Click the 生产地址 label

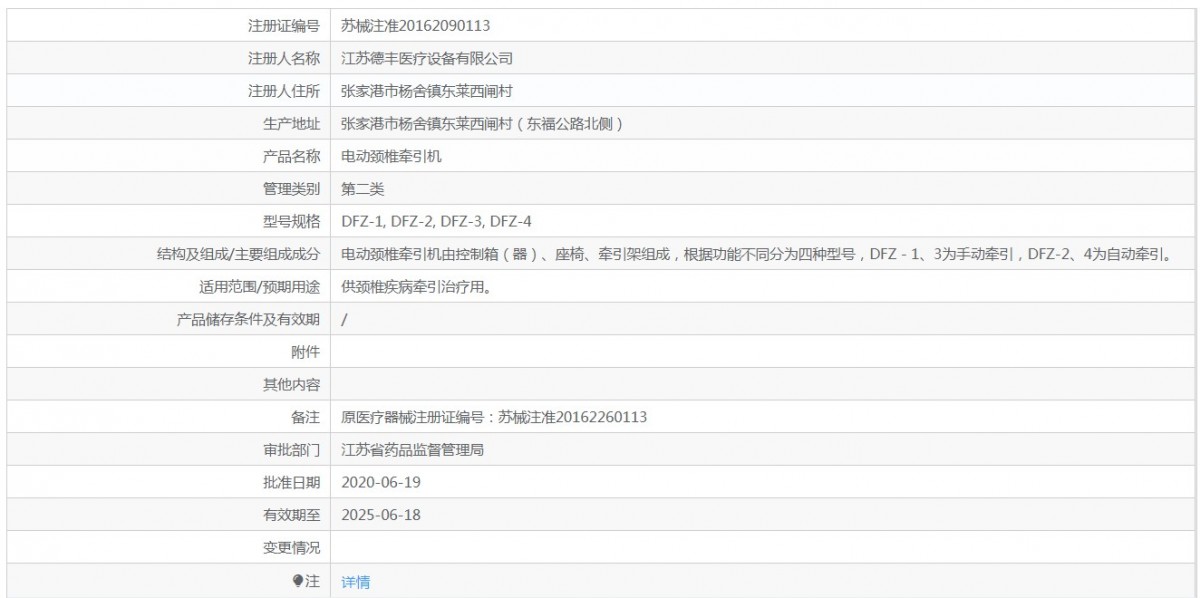pyautogui.click(x=291, y=123)
